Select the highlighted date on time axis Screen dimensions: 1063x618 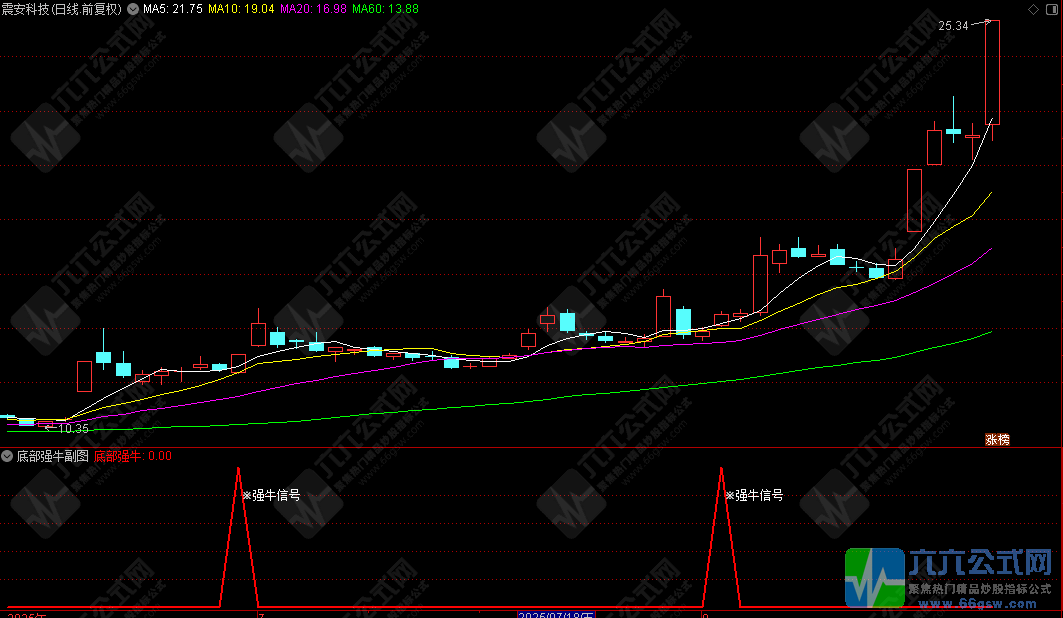click(556, 615)
